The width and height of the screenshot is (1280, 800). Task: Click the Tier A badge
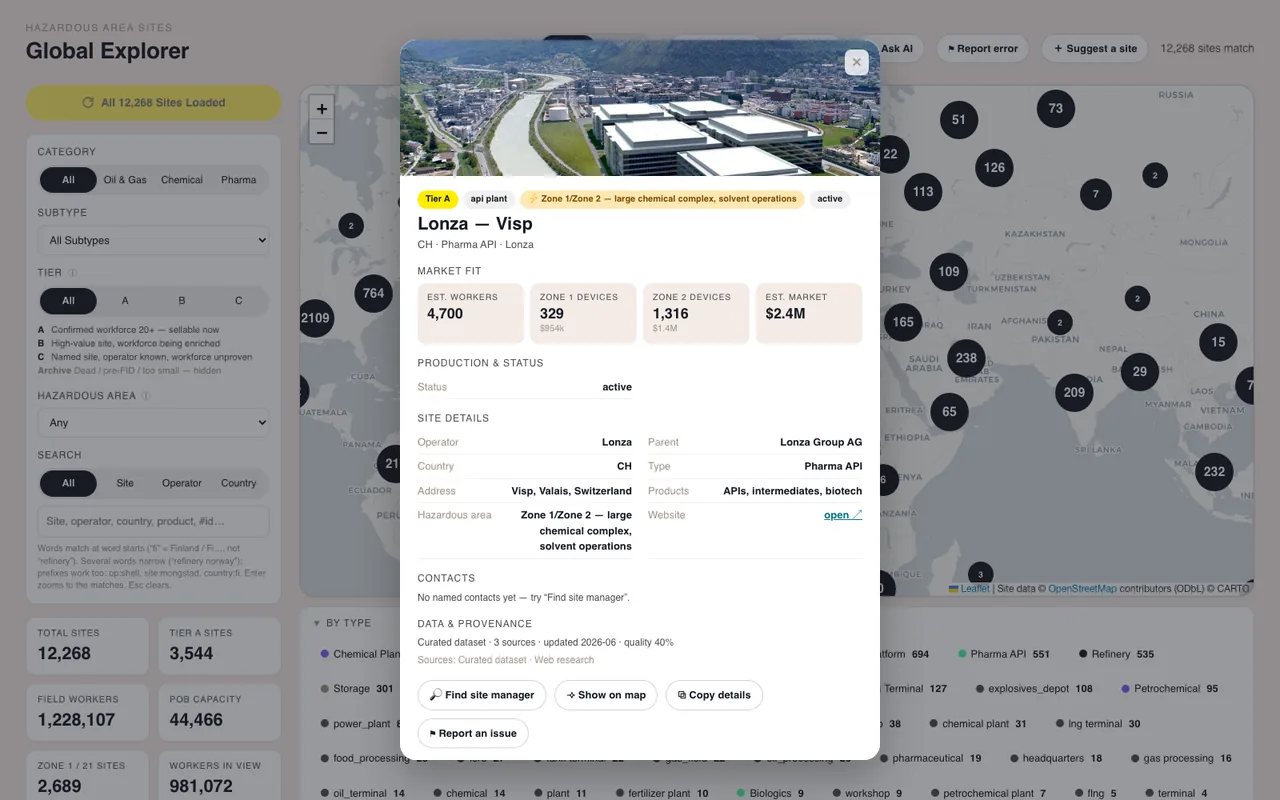coord(438,199)
